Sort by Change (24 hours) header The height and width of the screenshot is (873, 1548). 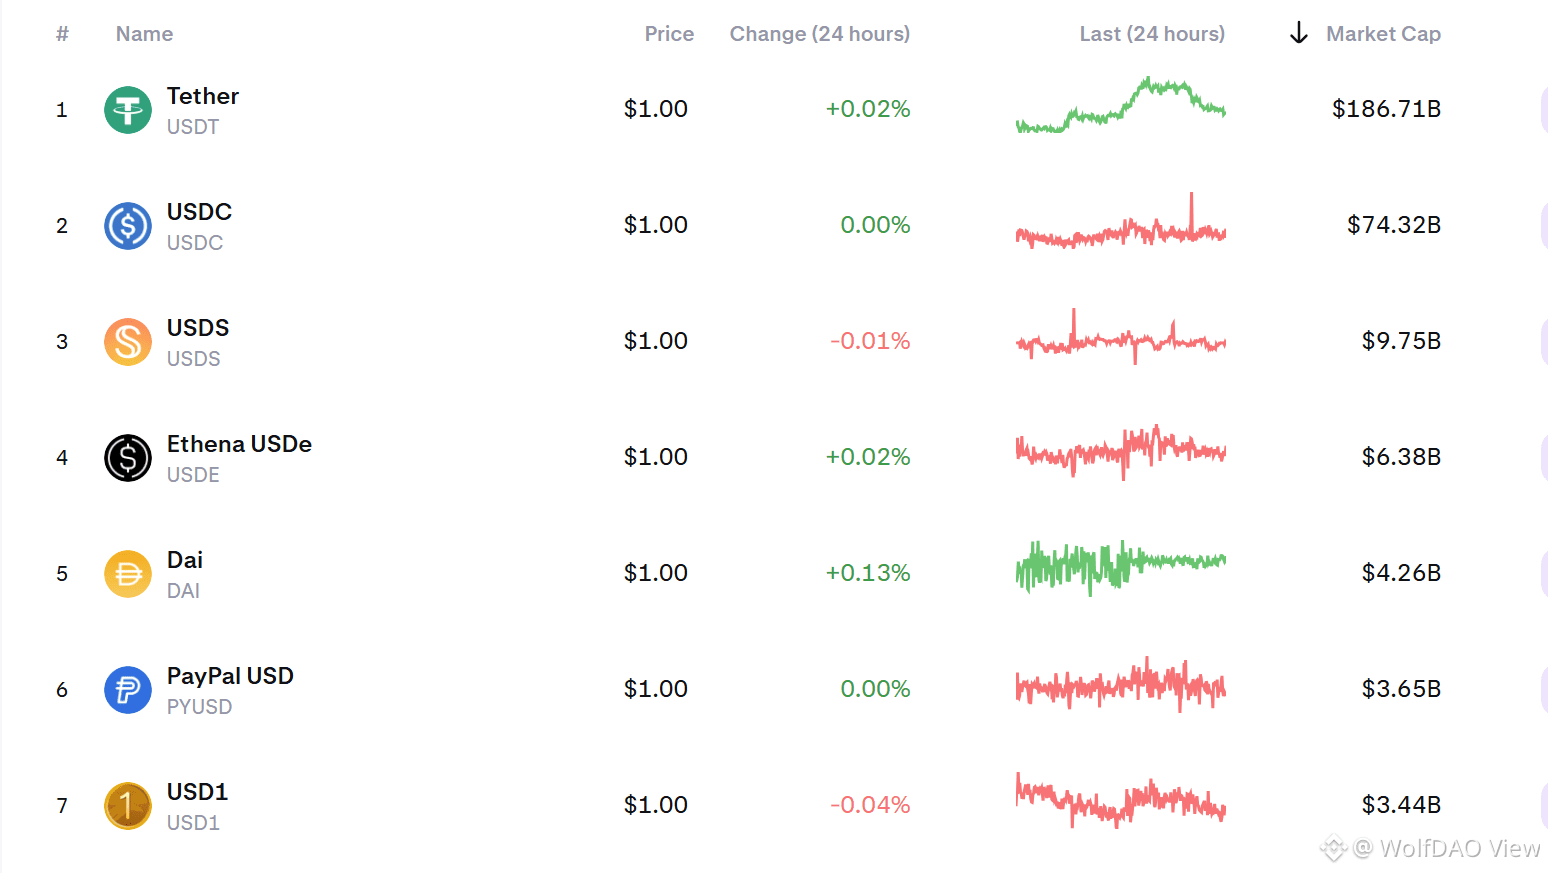819,34
